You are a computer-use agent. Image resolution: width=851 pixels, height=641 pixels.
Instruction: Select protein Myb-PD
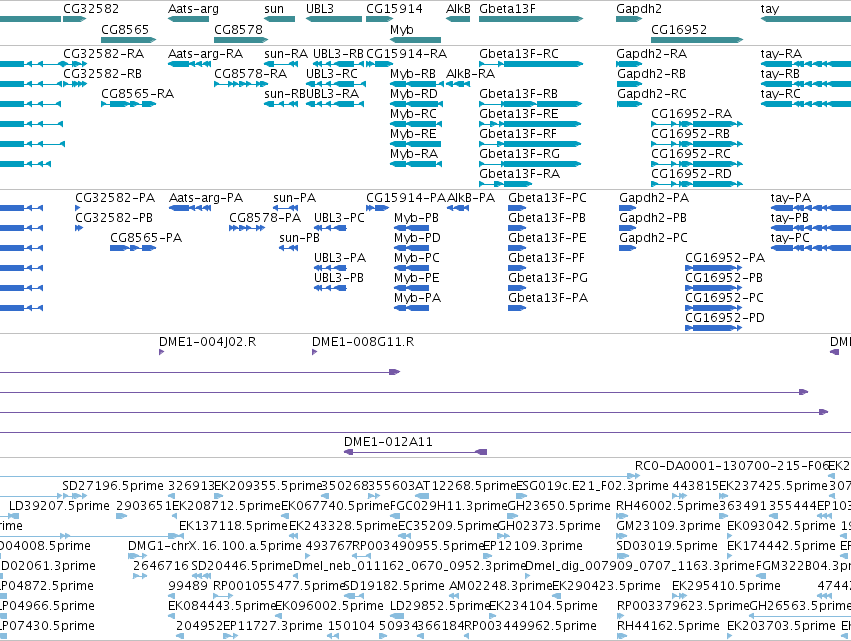[411, 248]
